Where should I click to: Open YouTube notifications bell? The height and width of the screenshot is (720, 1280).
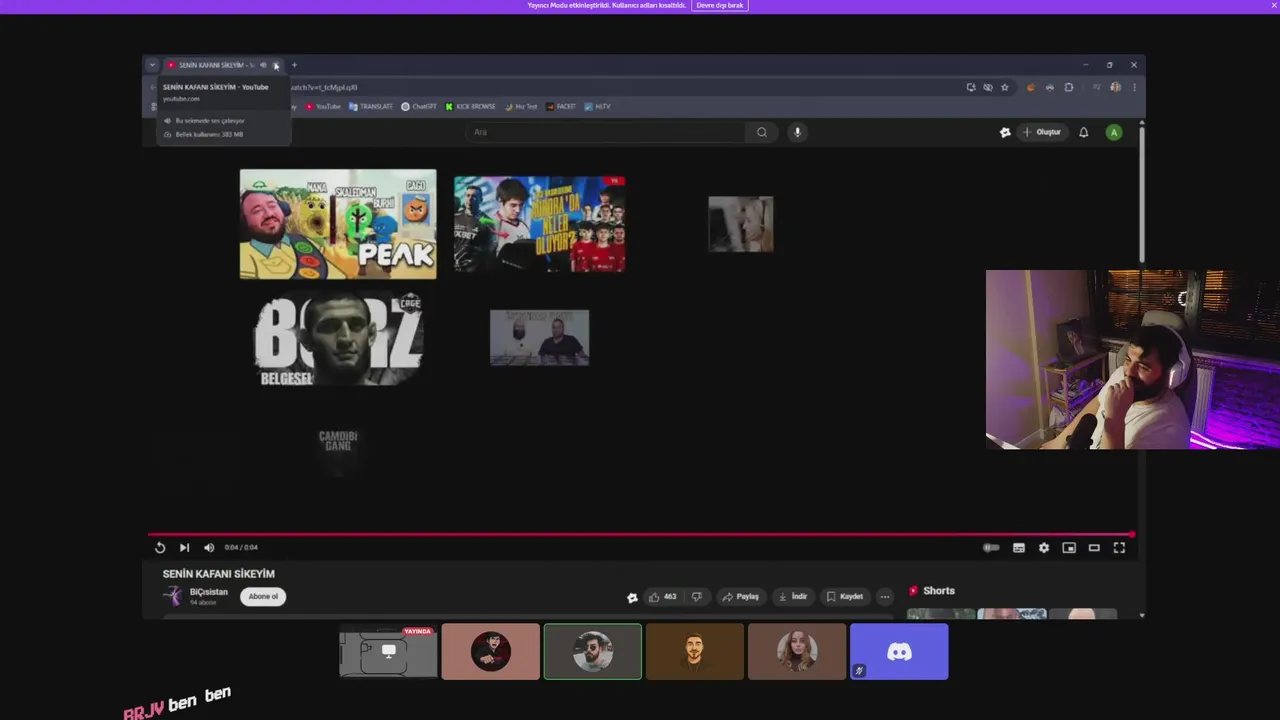1083,132
